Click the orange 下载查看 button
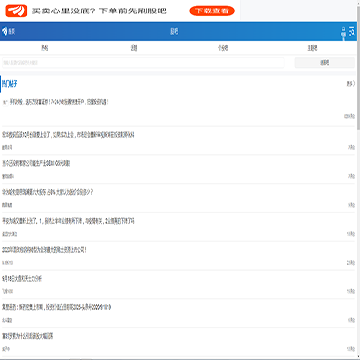This screenshot has height=360, width=360. click(x=212, y=11)
